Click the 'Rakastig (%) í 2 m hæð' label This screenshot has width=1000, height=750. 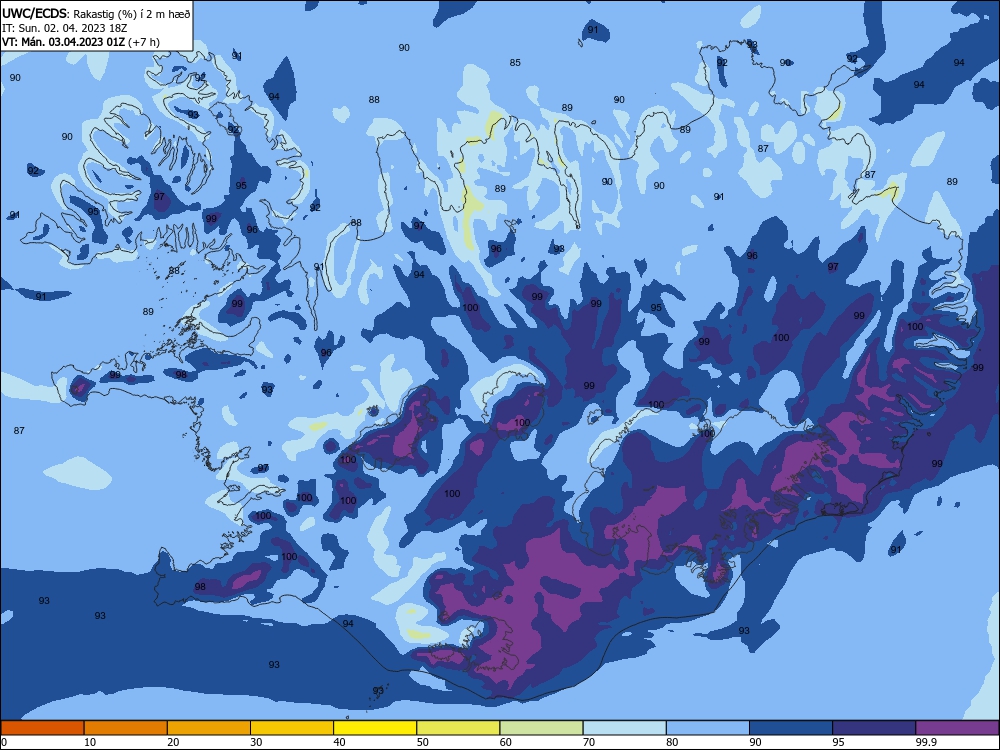coord(132,14)
